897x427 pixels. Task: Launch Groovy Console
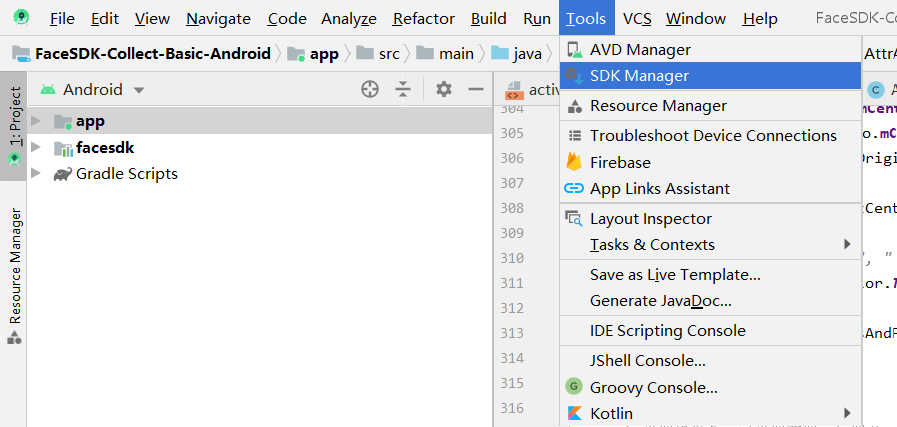[x=710, y=388]
